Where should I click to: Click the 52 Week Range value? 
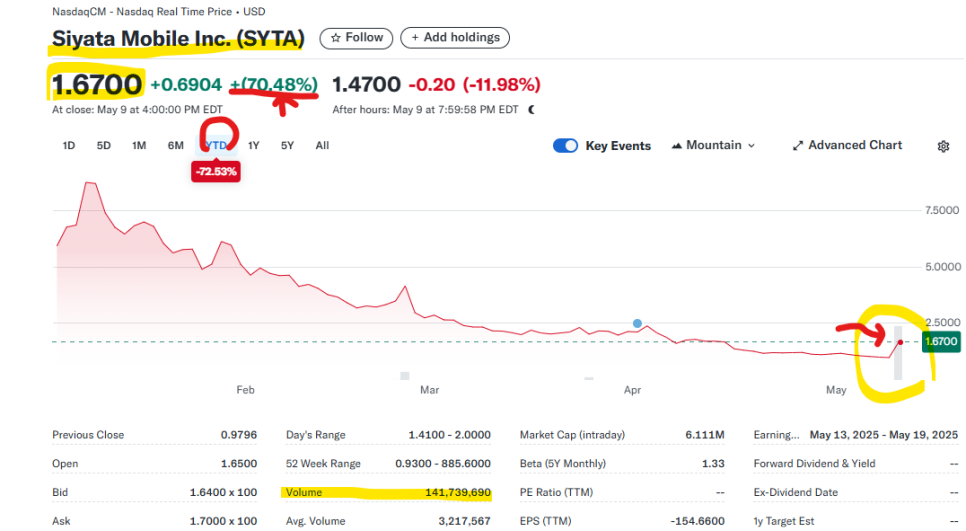442,464
